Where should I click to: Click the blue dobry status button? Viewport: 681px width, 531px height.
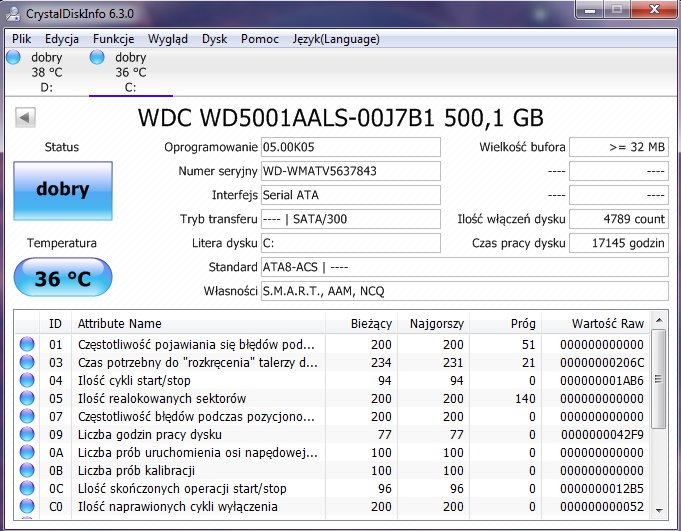pyautogui.click(x=63, y=191)
